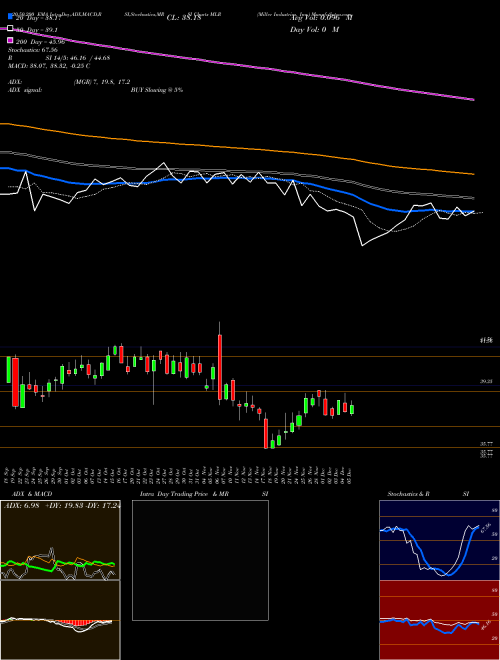Select the 'Stochastics: 67.56' reading
Image resolution: width=500 pixels, height=660 pixels.
(x=33, y=50)
